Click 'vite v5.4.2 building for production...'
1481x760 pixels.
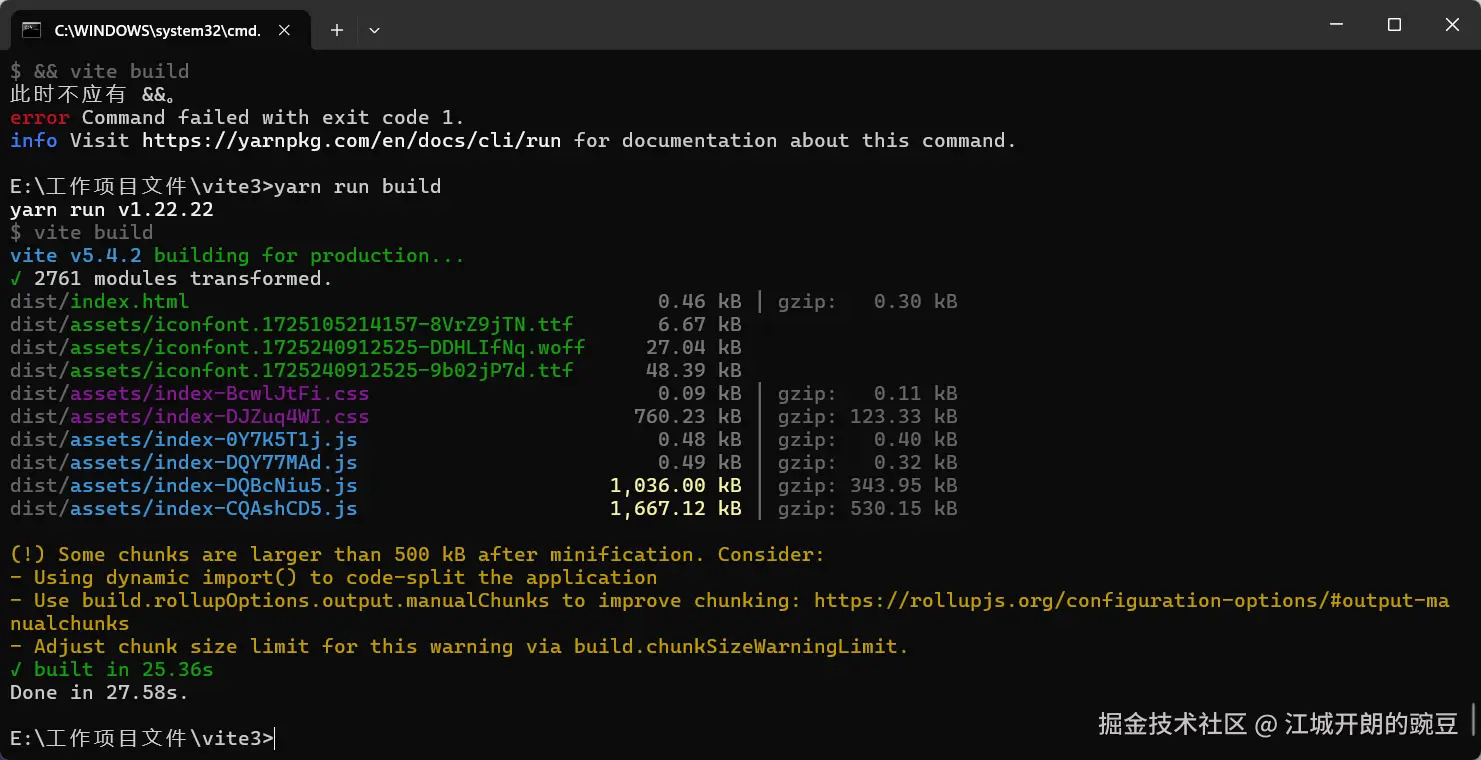click(x=237, y=255)
